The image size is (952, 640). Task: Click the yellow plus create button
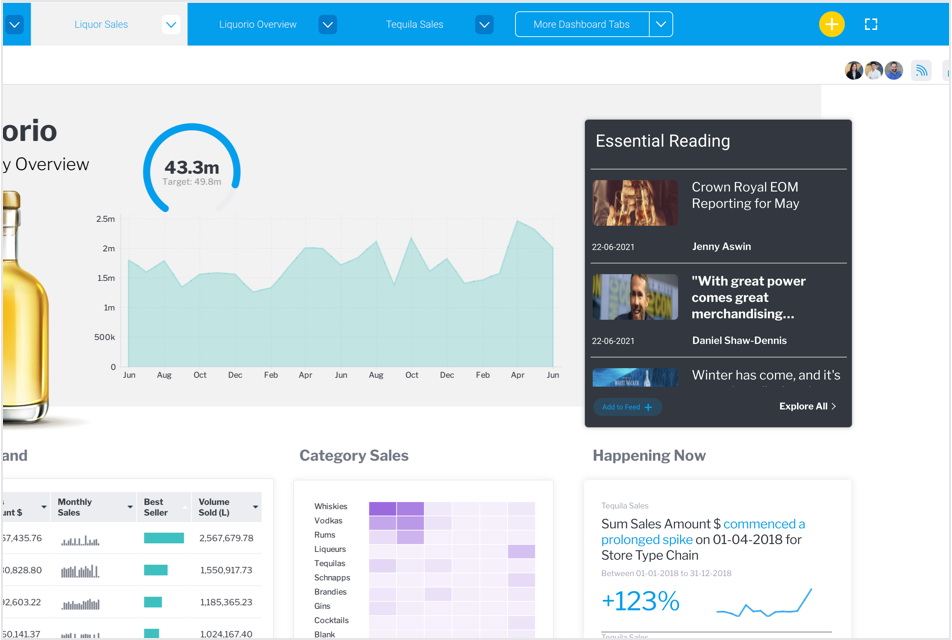(831, 24)
